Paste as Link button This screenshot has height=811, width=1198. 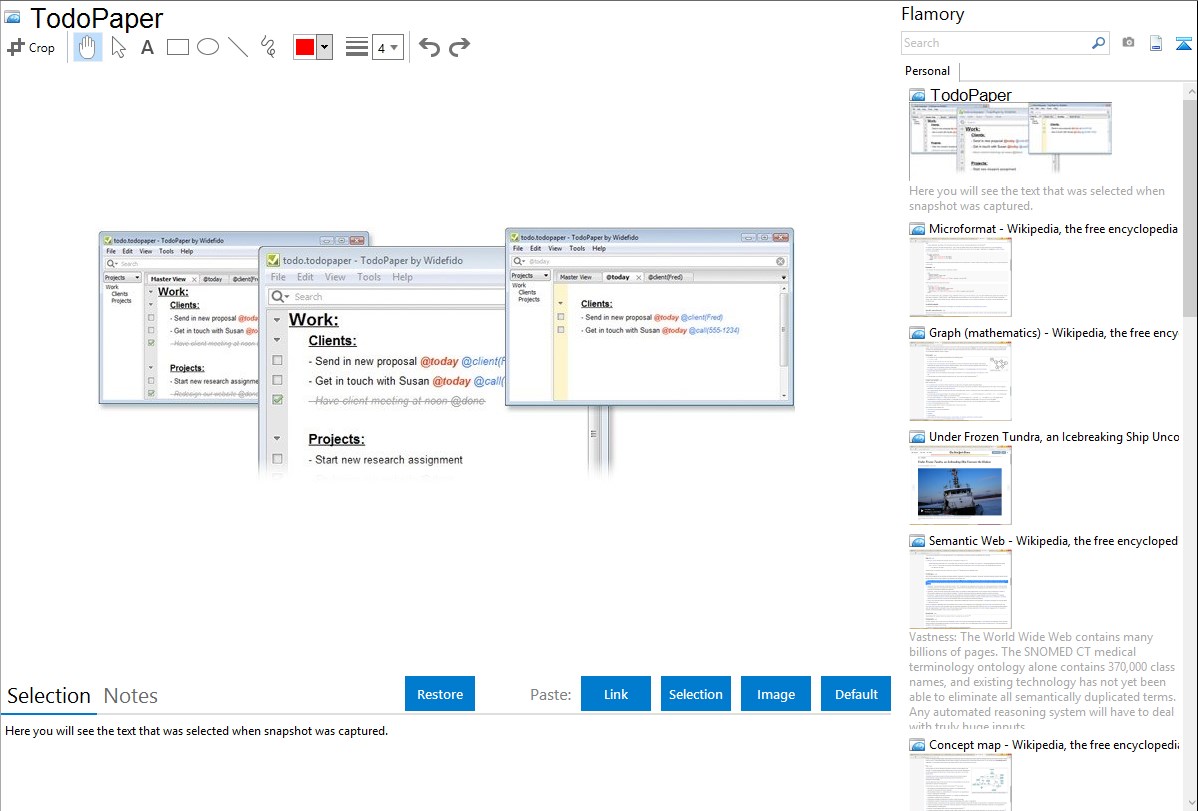point(616,694)
